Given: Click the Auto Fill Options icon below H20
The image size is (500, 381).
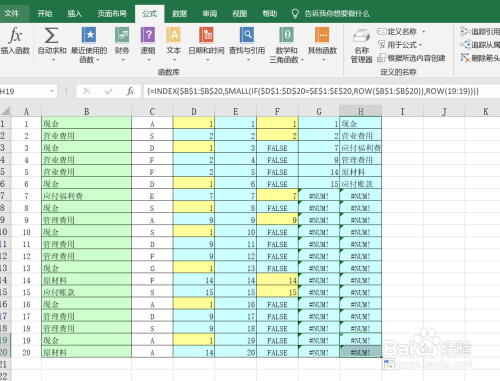Looking at the screenshot, I should [389, 364].
